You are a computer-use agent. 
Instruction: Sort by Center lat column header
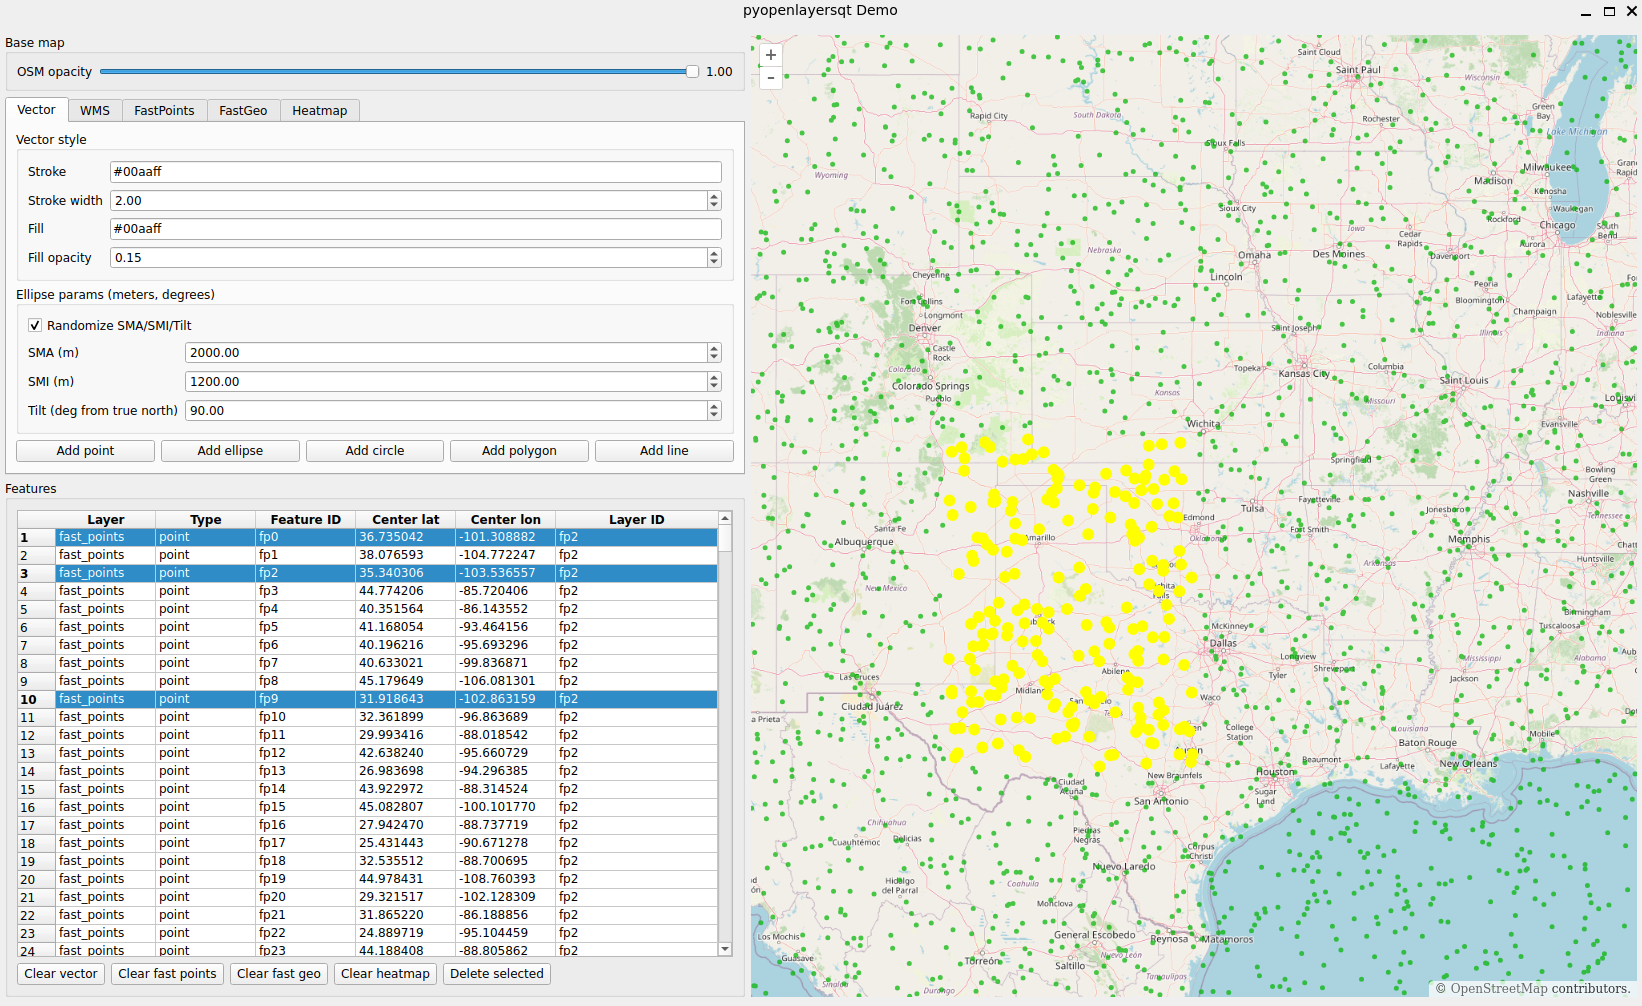click(406, 520)
